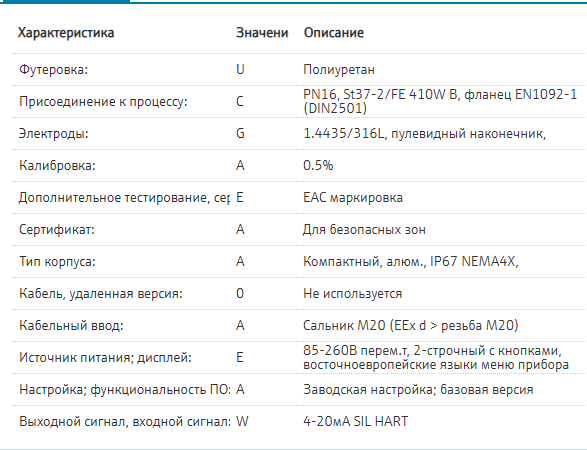Select the Кабель, удаленная версия row
Image resolution: width=587 pixels, height=450 pixels.
299,294
